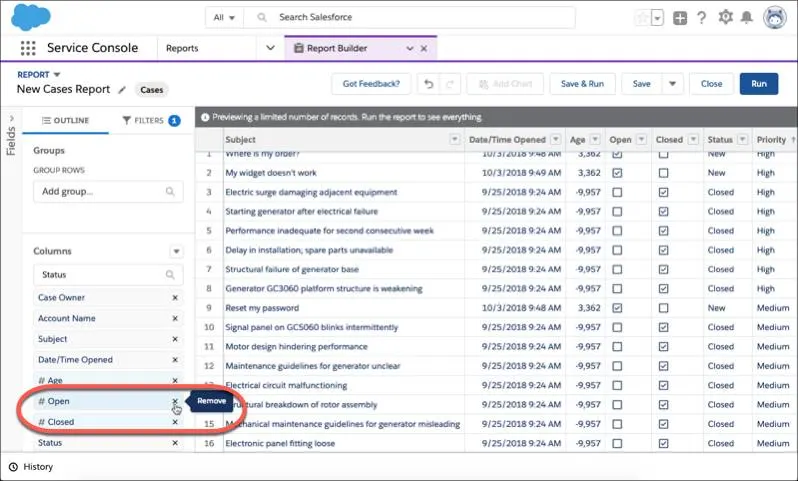Select the Reports navigation tab
Image resolution: width=798 pixels, height=481 pixels.
(x=182, y=48)
